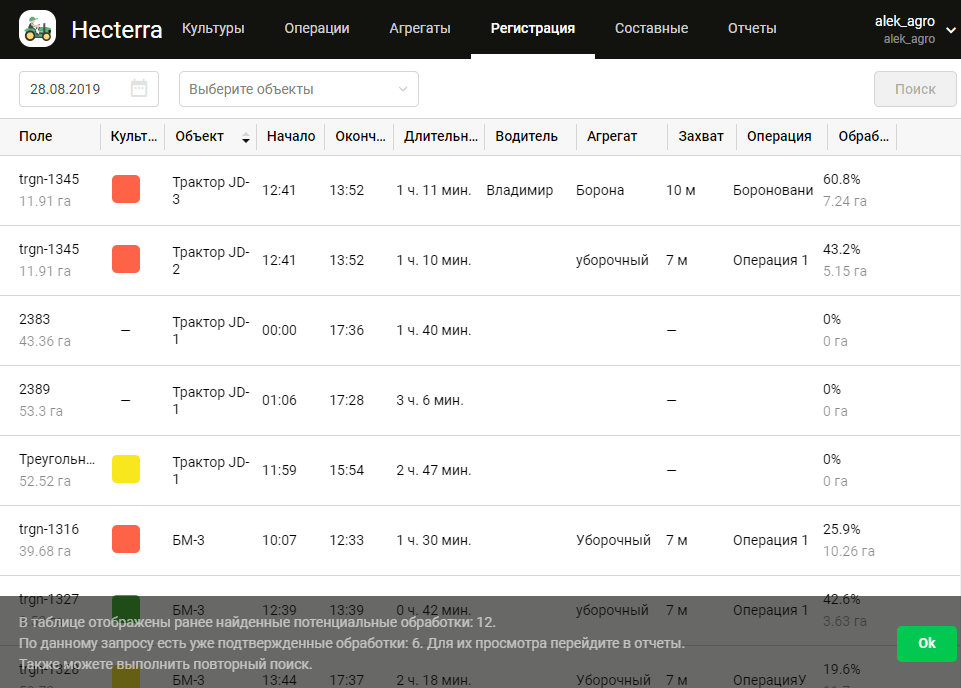Dismiss the notification with the Ok button

click(x=926, y=643)
